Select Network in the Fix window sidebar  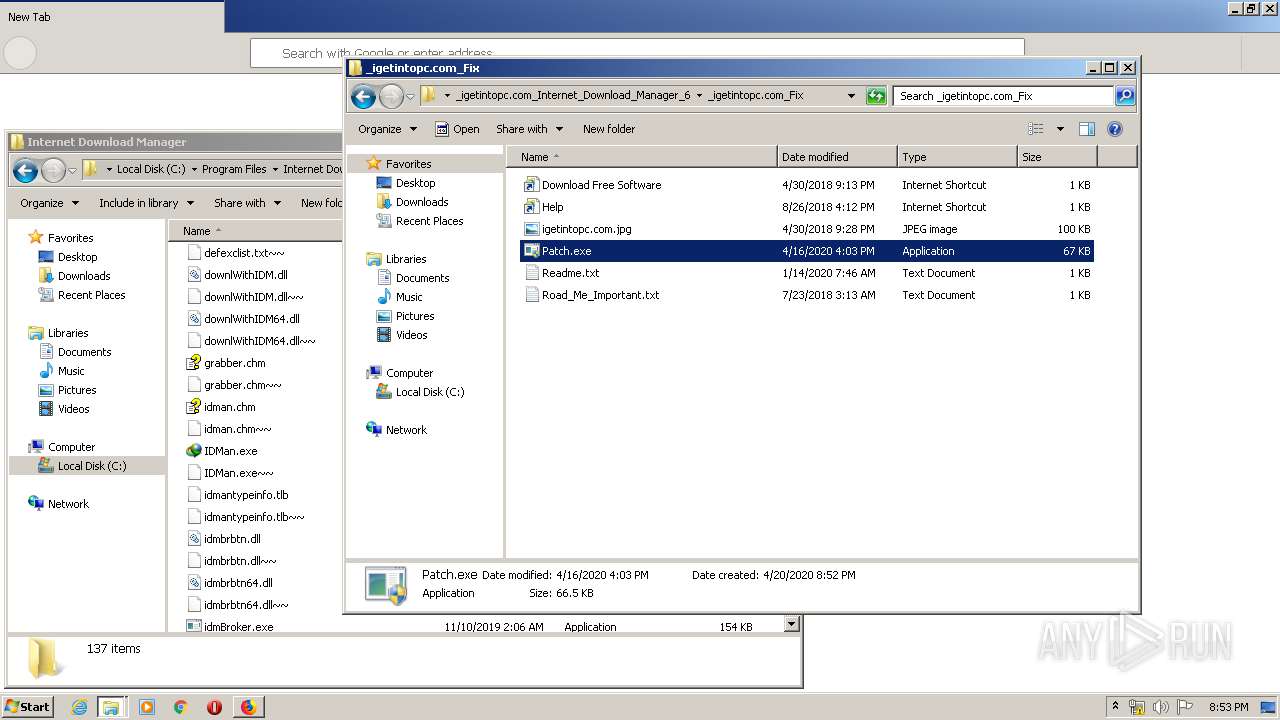406,430
